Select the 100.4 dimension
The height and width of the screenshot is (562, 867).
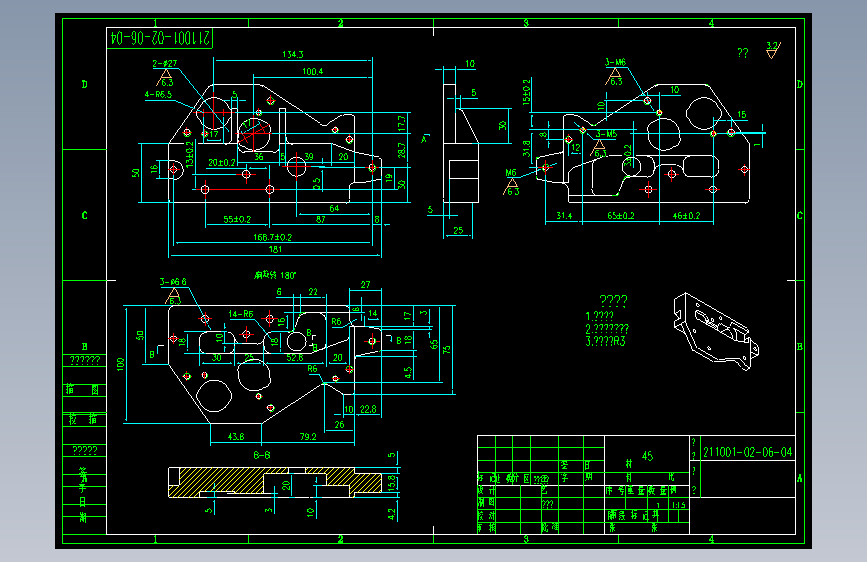point(312,71)
